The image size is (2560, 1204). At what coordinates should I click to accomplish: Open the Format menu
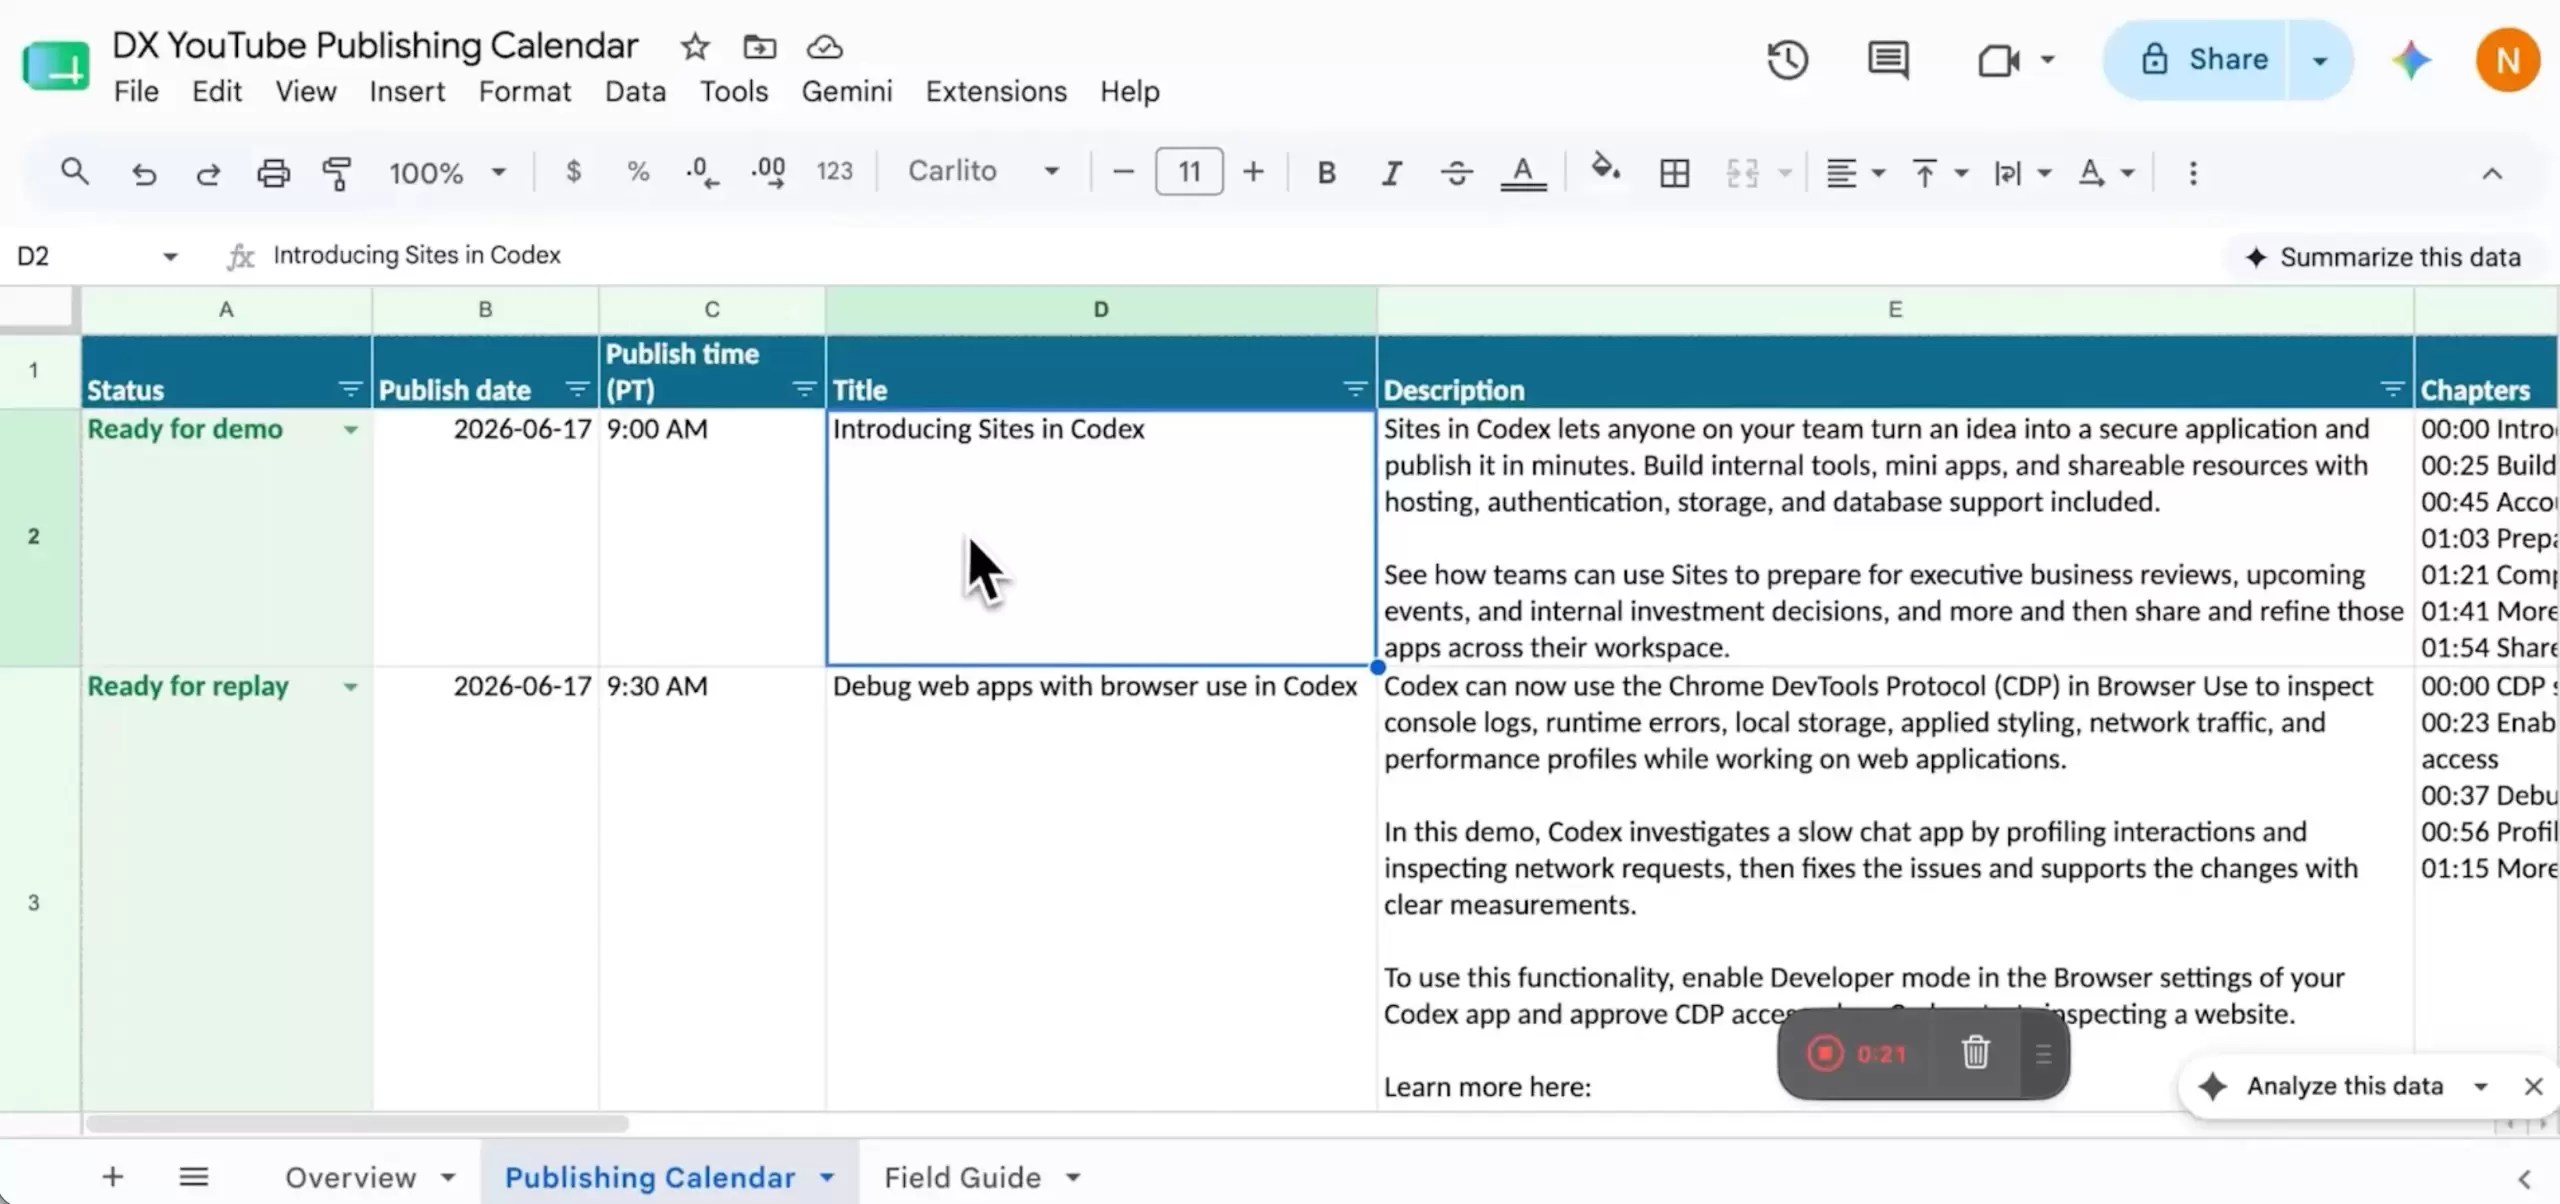pyautogui.click(x=525, y=92)
